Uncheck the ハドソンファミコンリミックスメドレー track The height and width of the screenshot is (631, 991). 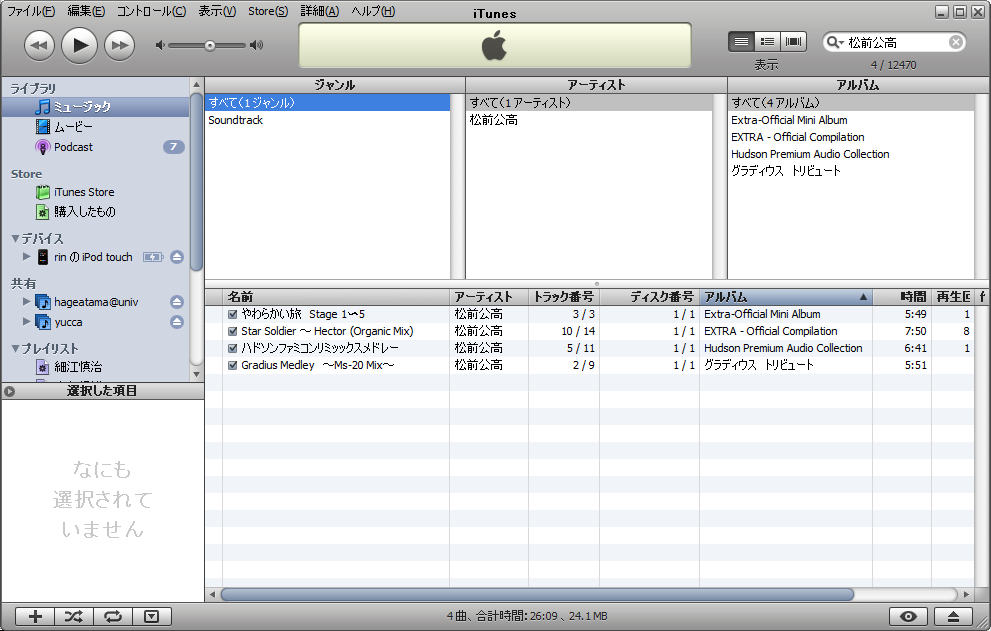pyautogui.click(x=233, y=348)
